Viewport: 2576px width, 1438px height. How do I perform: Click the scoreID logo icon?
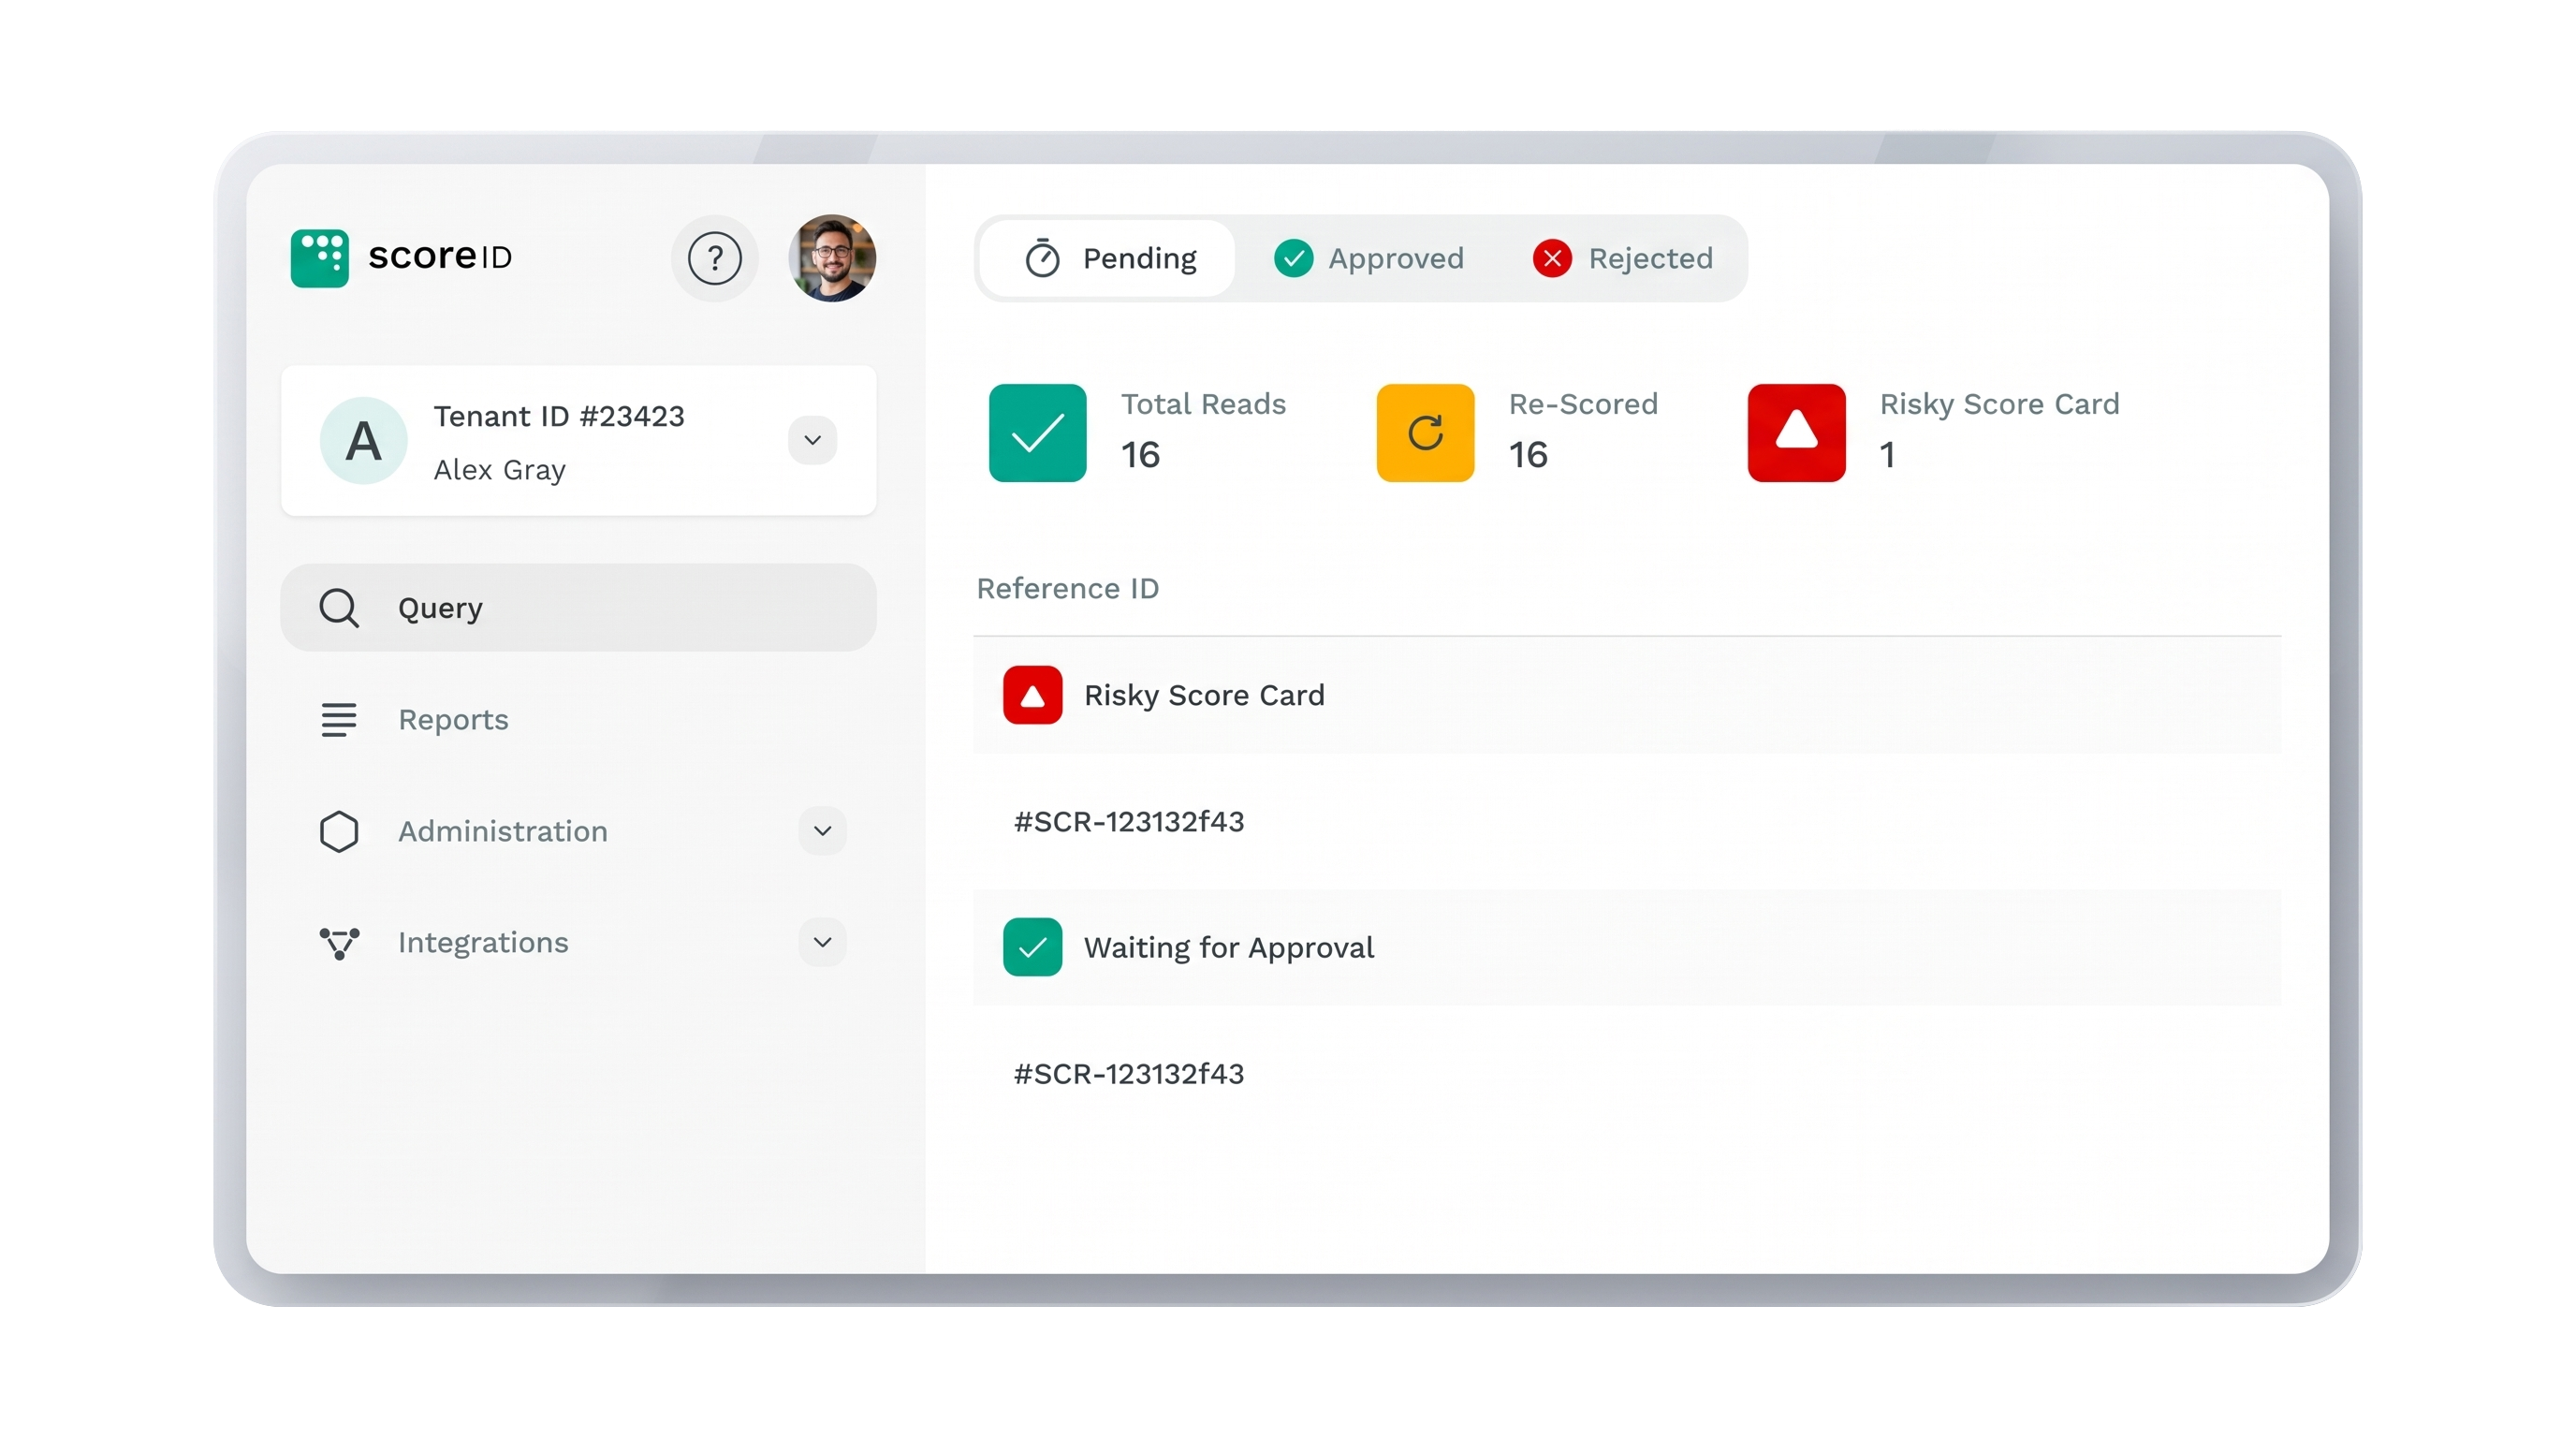pos(319,258)
